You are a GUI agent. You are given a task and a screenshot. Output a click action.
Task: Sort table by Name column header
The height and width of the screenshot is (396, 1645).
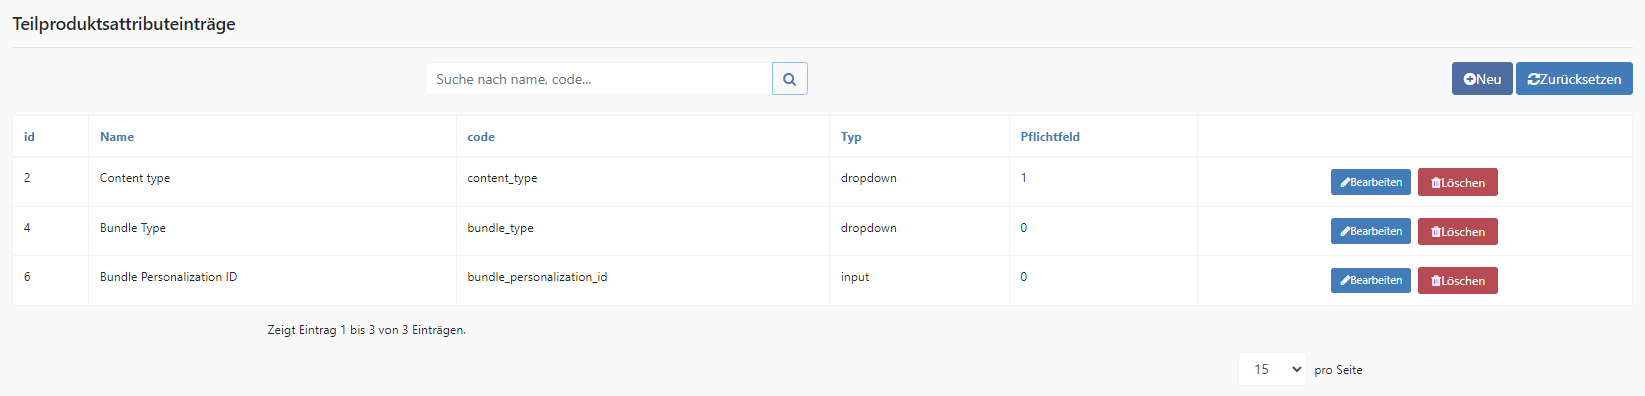(117, 137)
